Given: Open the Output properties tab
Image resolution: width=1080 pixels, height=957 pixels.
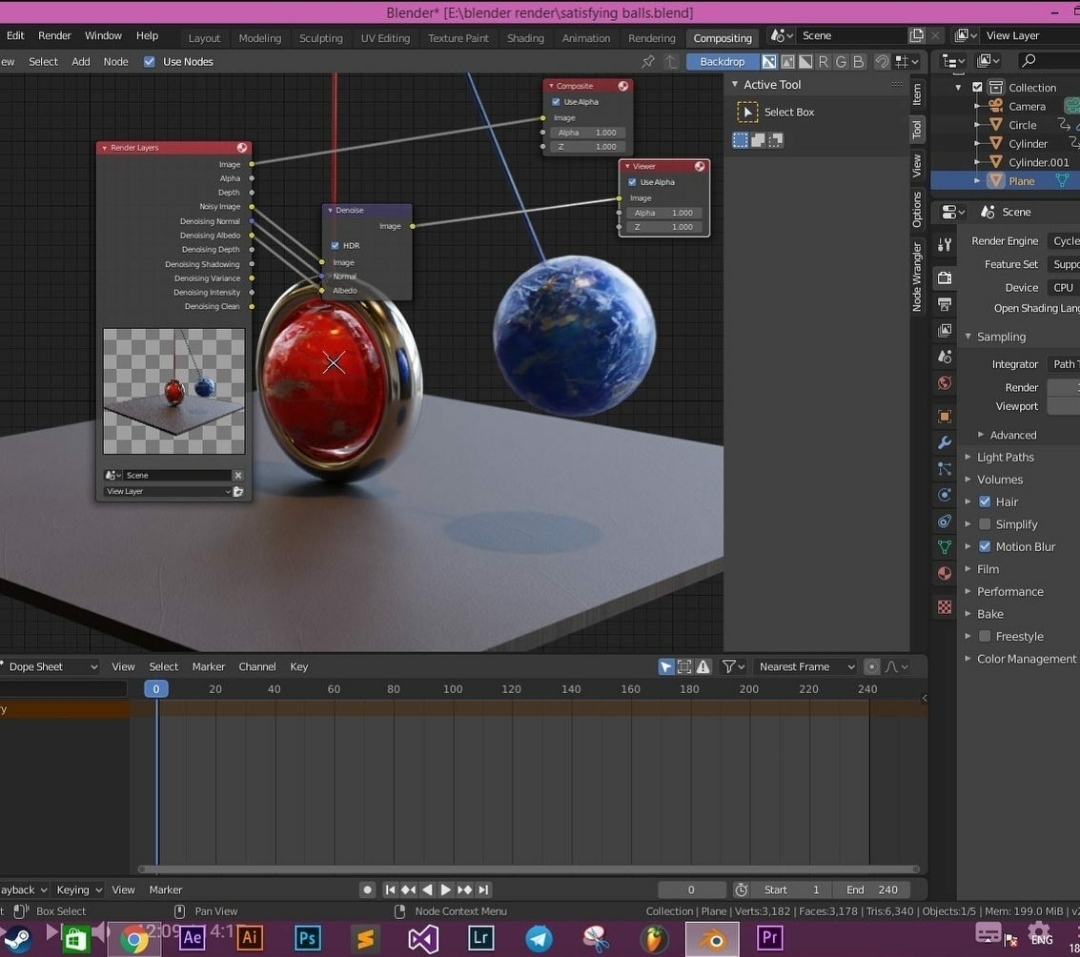Looking at the screenshot, I should 945,304.
